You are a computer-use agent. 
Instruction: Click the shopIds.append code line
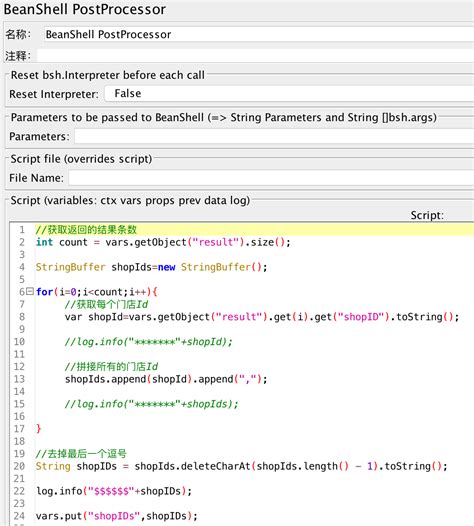(x=166, y=379)
